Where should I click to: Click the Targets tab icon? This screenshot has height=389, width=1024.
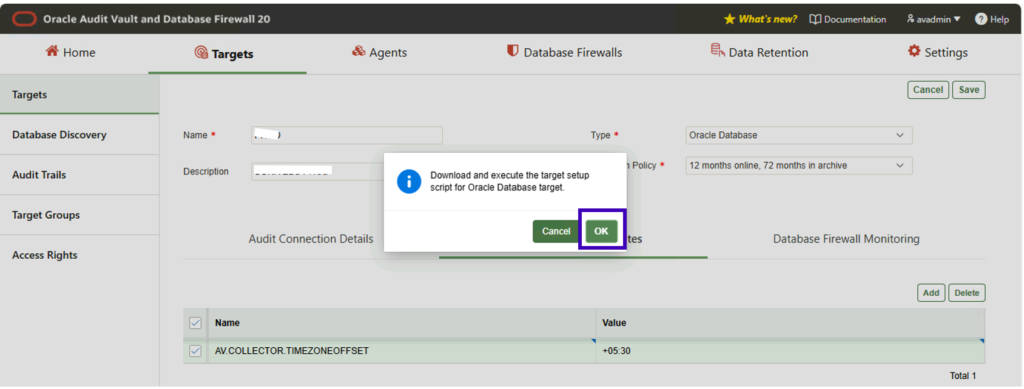click(x=201, y=53)
